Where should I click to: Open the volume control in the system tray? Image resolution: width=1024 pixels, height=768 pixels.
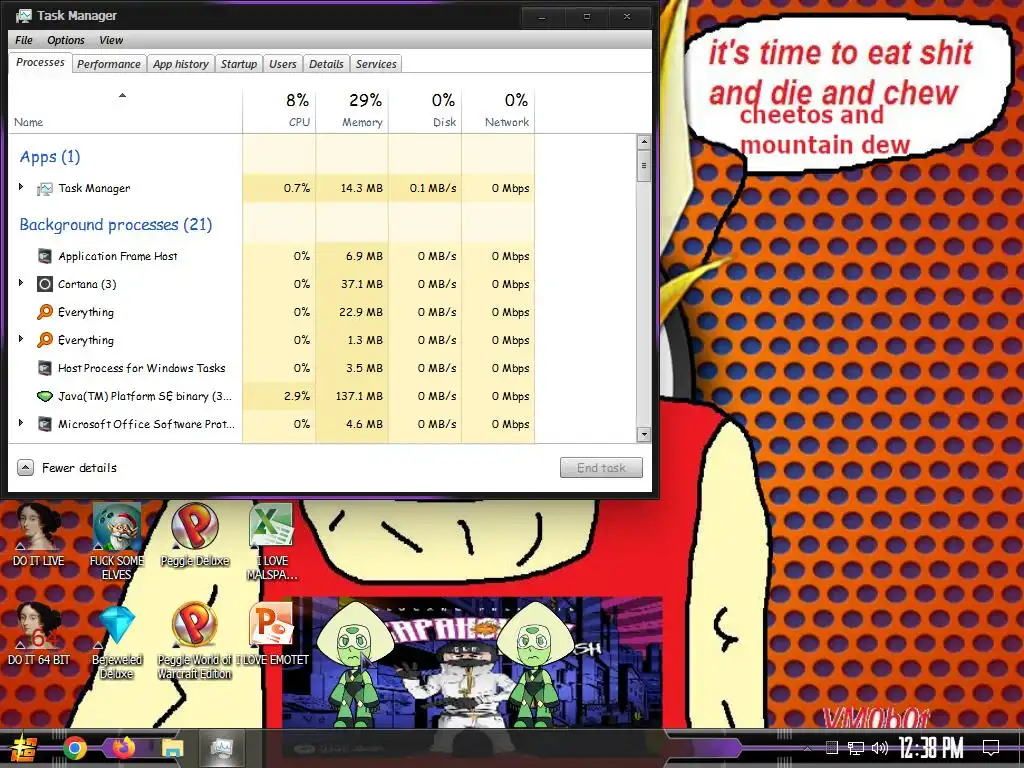[x=880, y=748]
